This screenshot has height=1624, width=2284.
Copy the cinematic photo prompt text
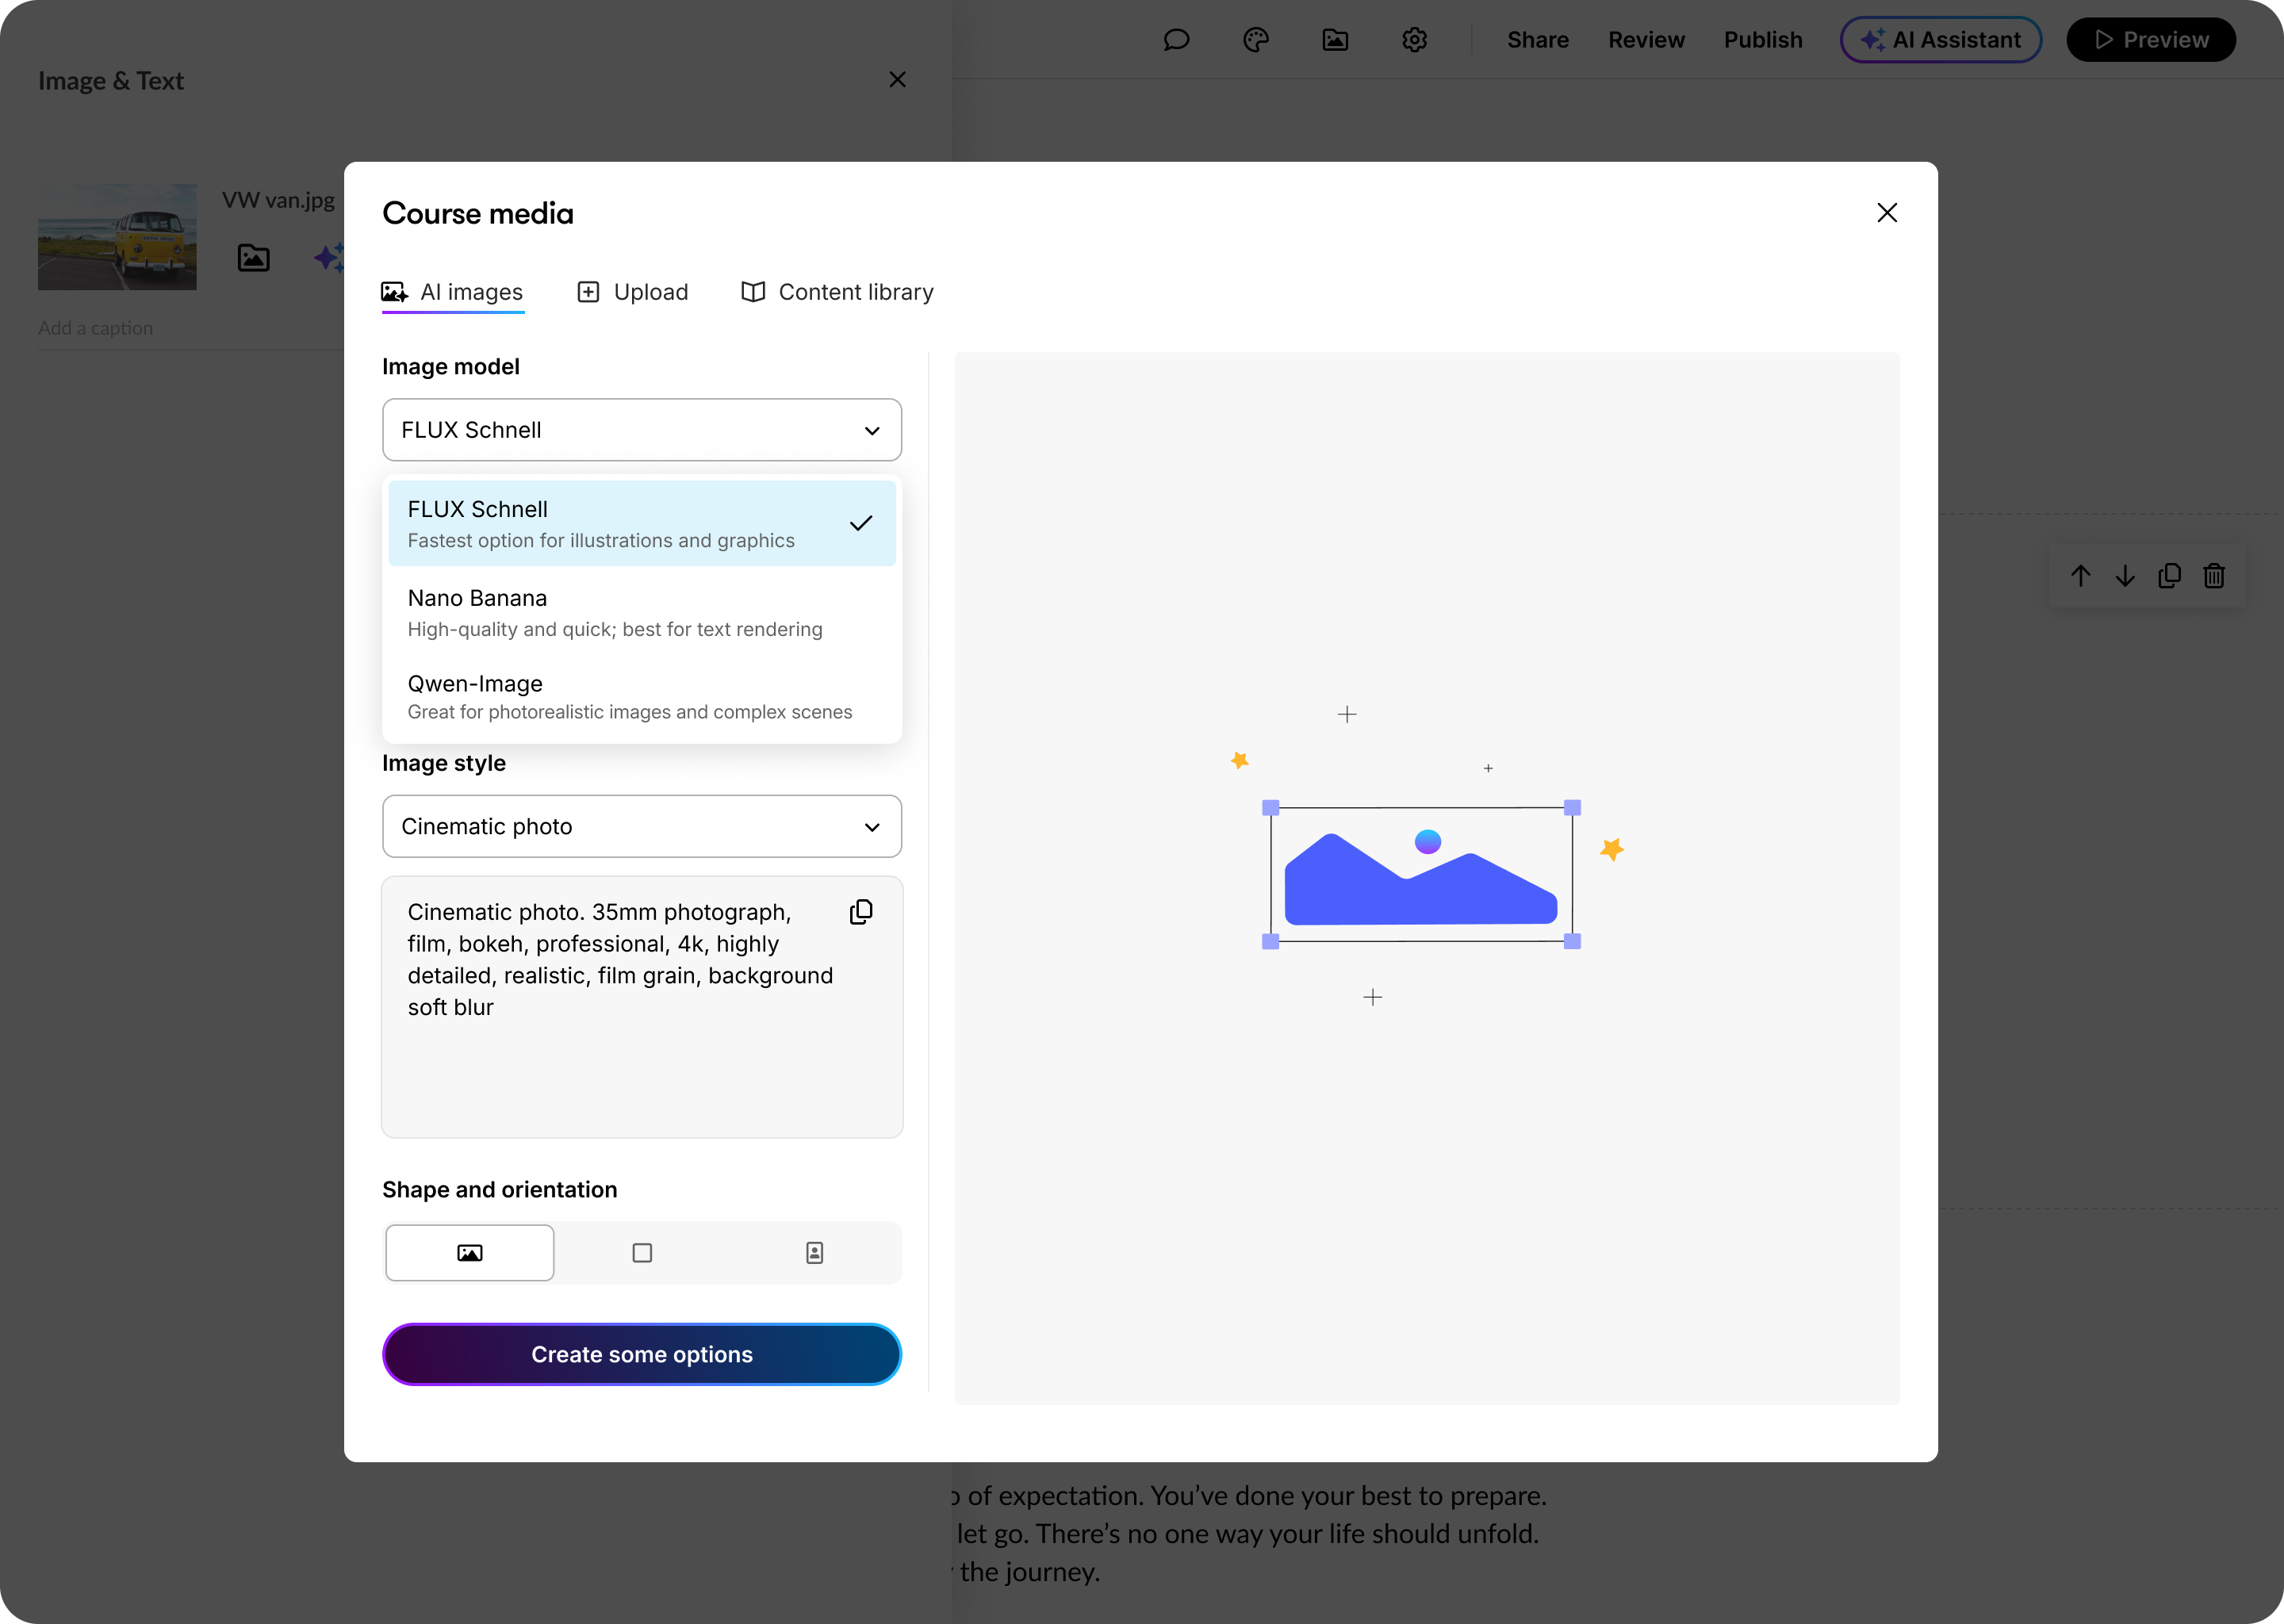pos(861,911)
